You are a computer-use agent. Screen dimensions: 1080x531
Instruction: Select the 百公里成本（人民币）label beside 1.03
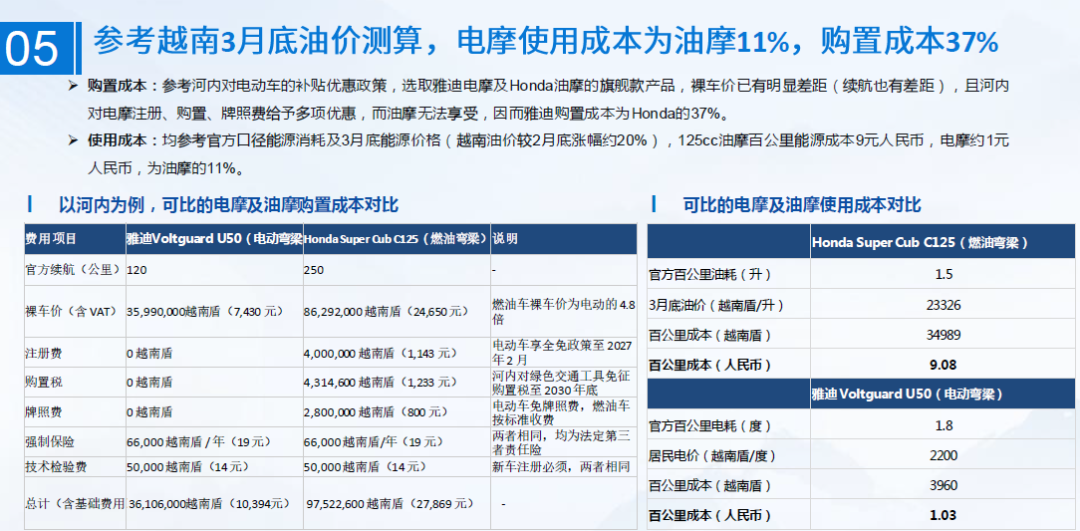pos(709,515)
